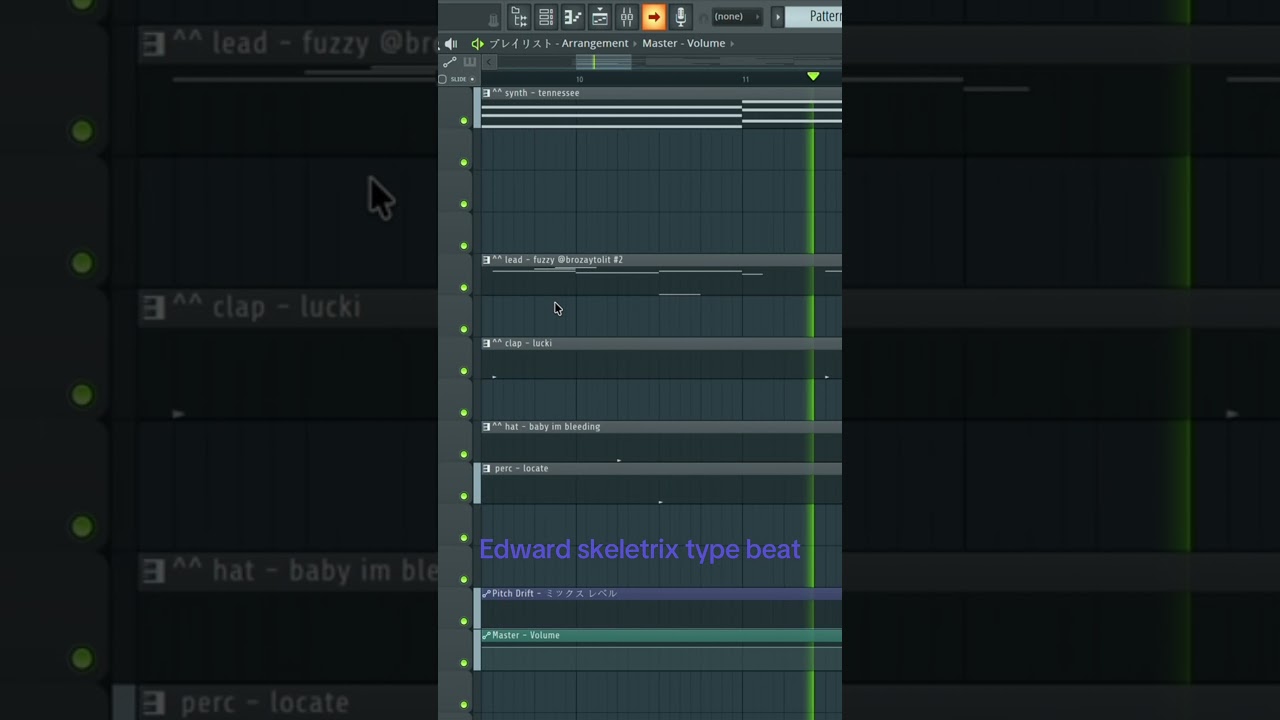Viewport: 1280px width, 720px height.
Task: Open clip menu icon of perc - locate
Action: coord(487,468)
